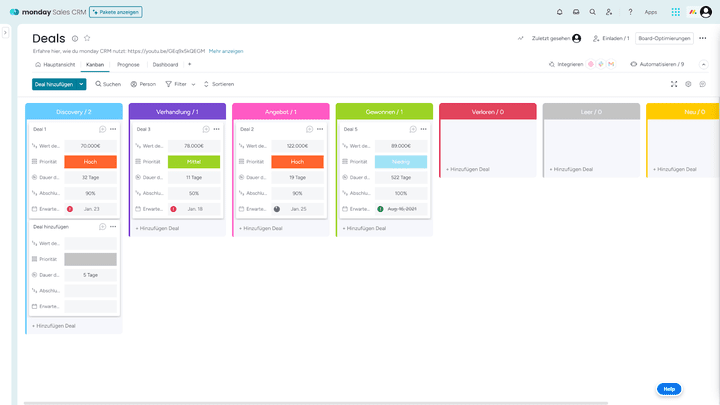Open the Dashboard tab
This screenshot has height=405, width=720.
tap(165, 65)
